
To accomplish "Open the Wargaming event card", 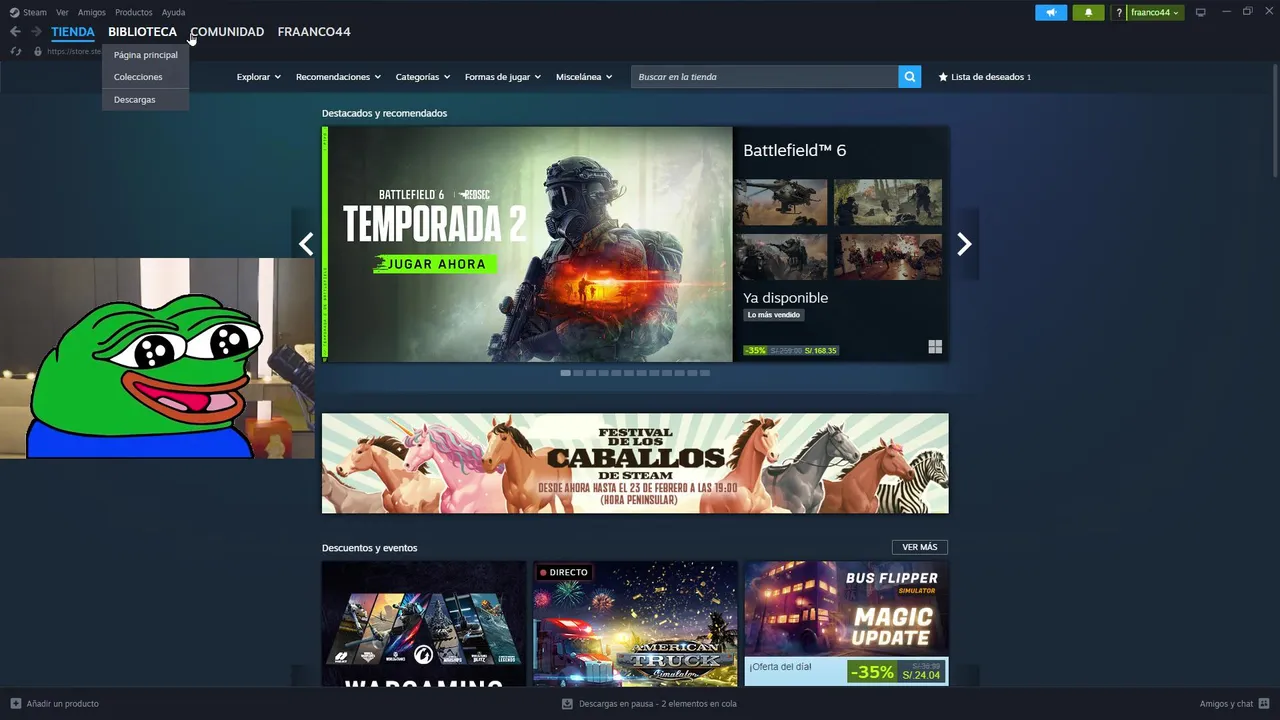I will click(x=424, y=624).
